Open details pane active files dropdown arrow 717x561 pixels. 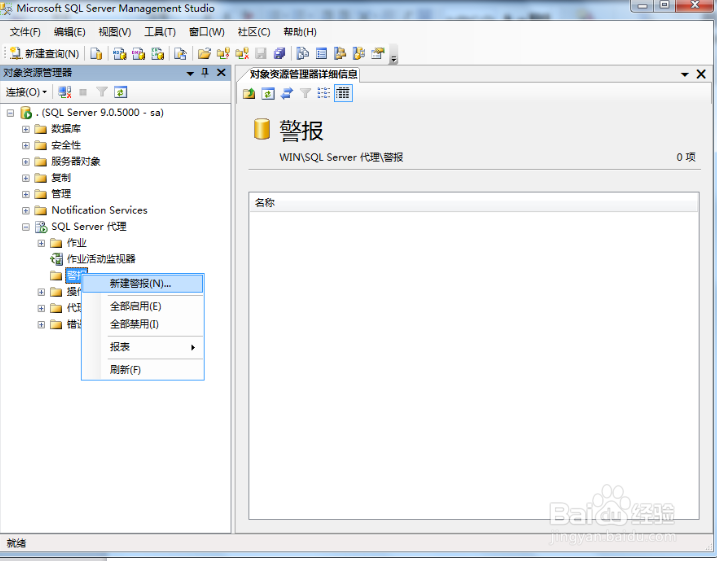tap(685, 75)
